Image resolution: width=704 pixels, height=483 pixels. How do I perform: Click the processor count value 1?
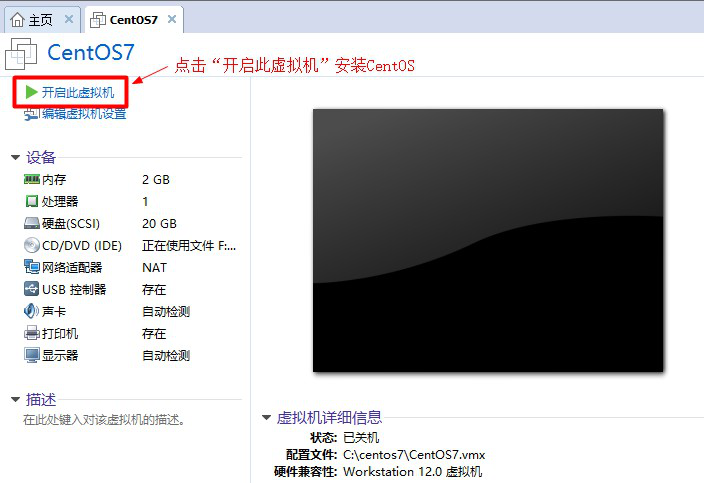point(145,202)
